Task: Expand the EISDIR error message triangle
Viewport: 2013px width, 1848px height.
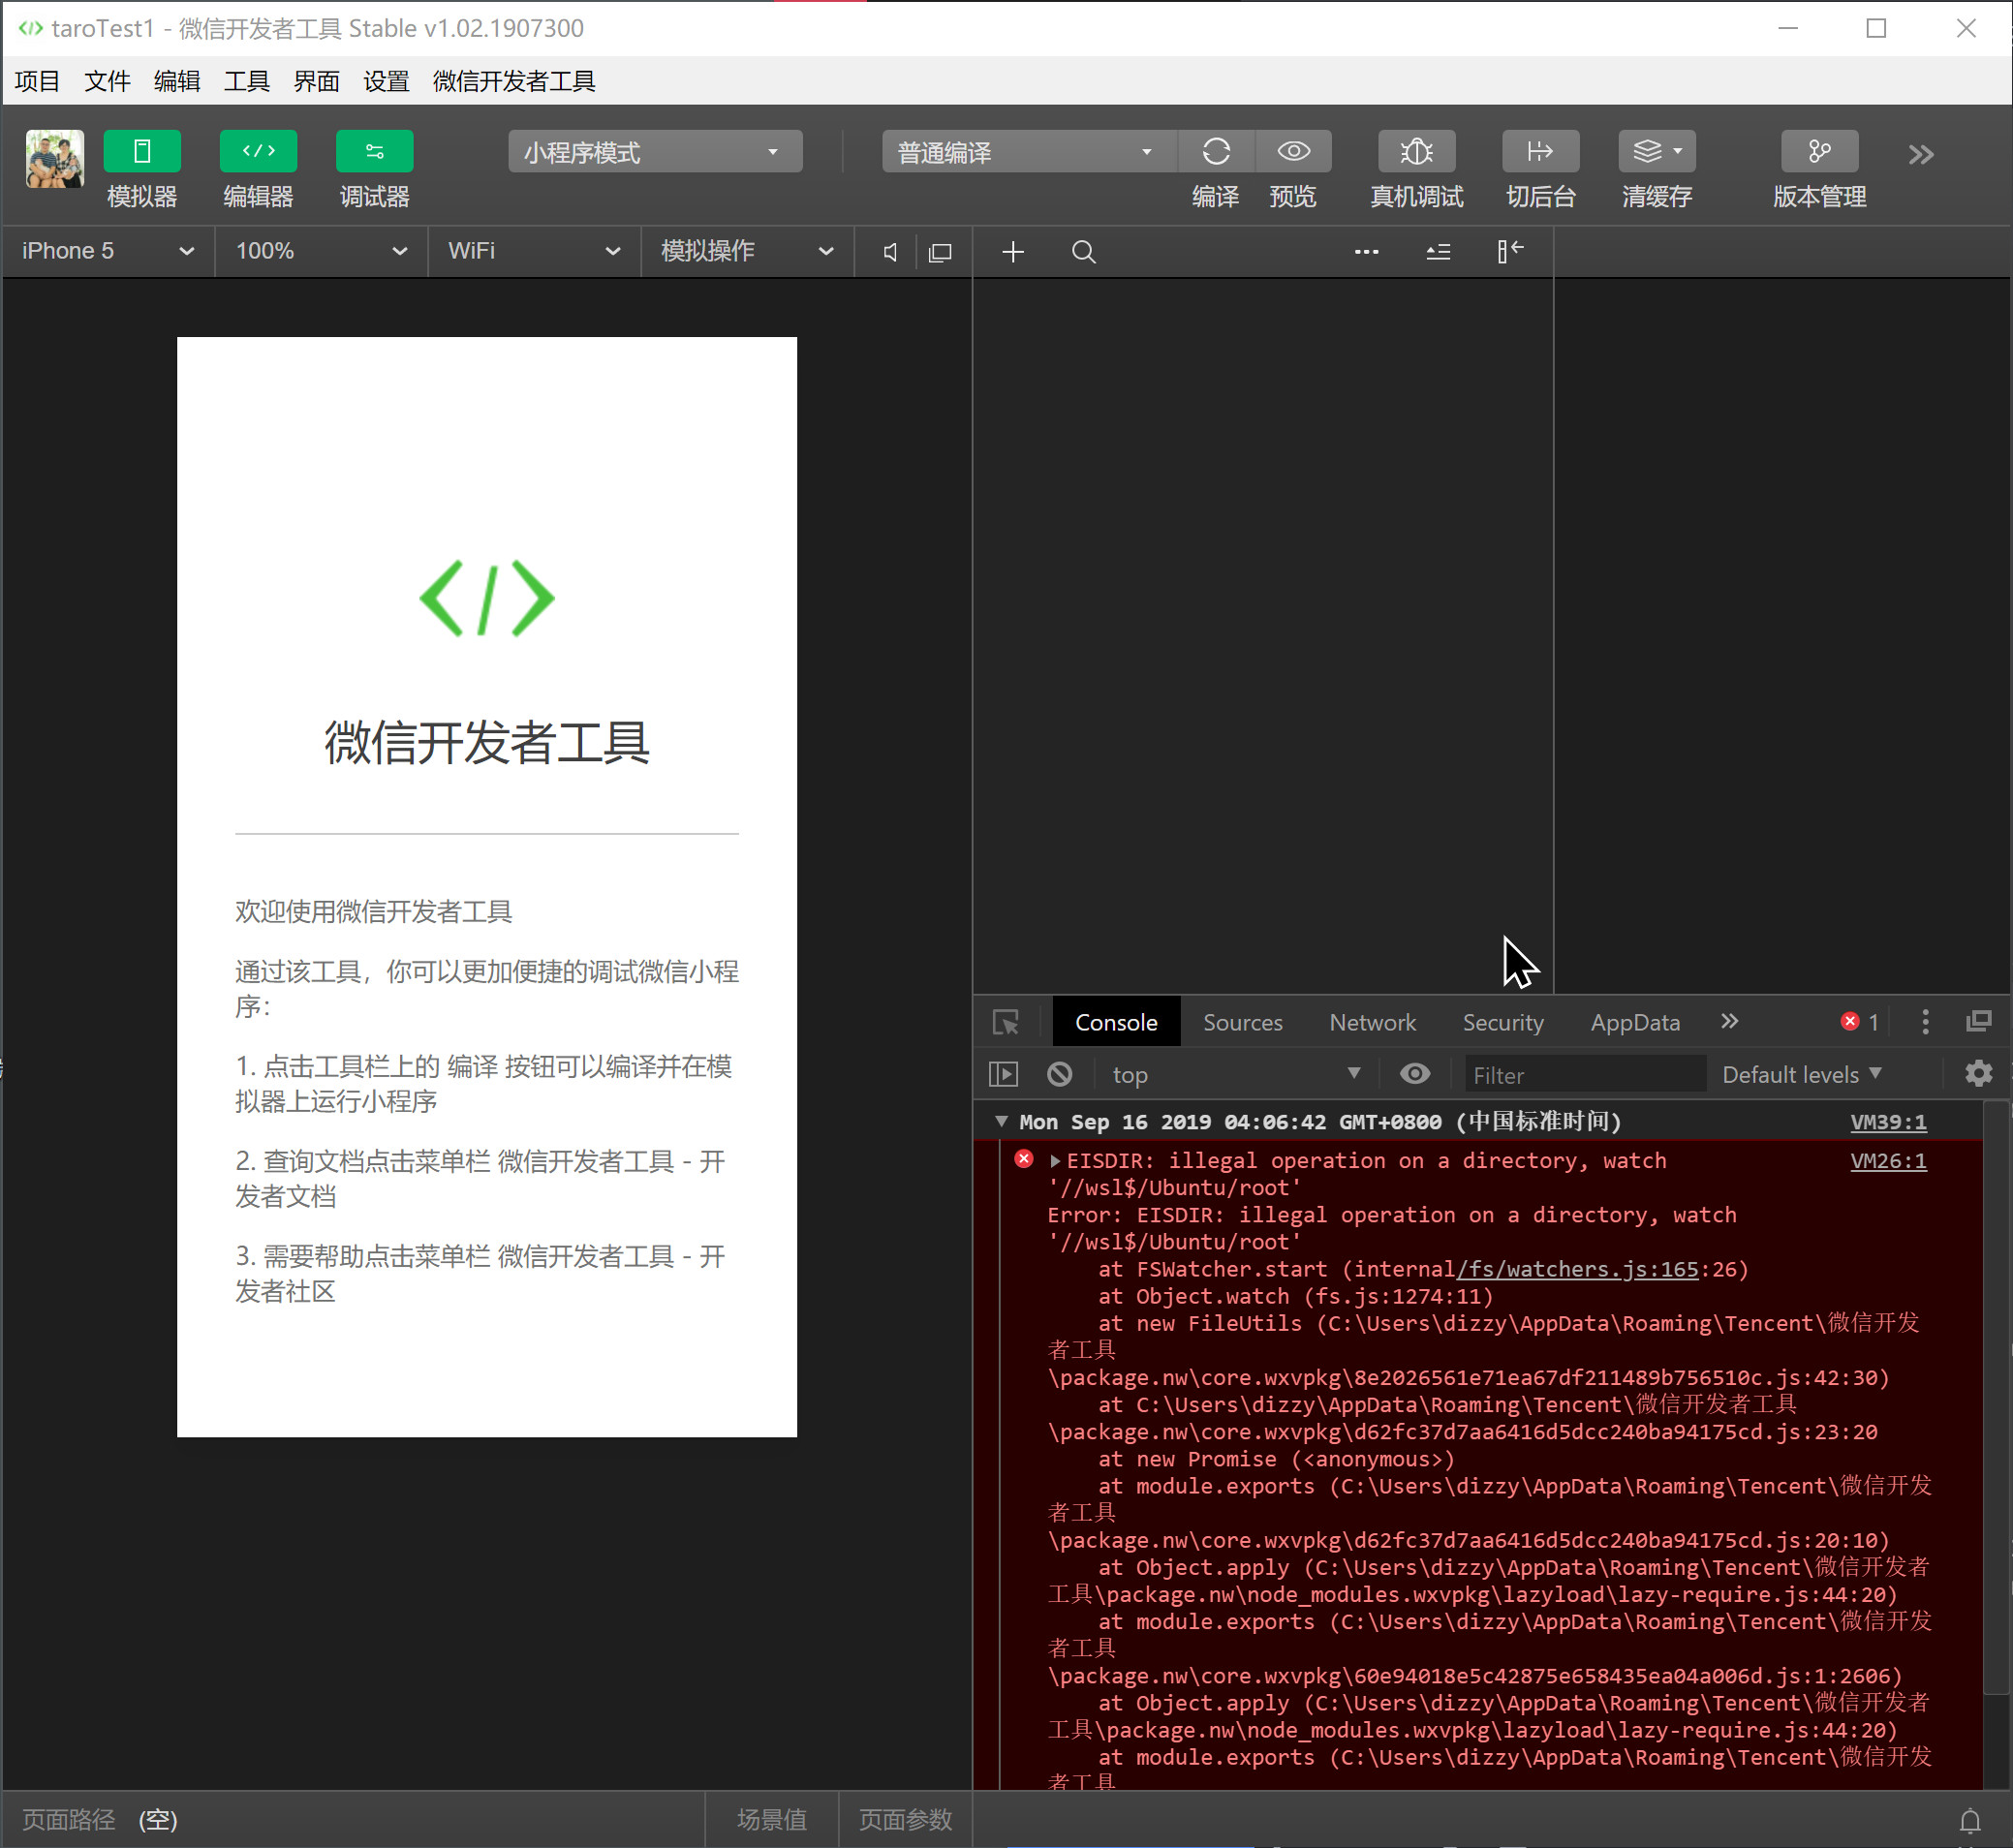Action: tap(1054, 1161)
